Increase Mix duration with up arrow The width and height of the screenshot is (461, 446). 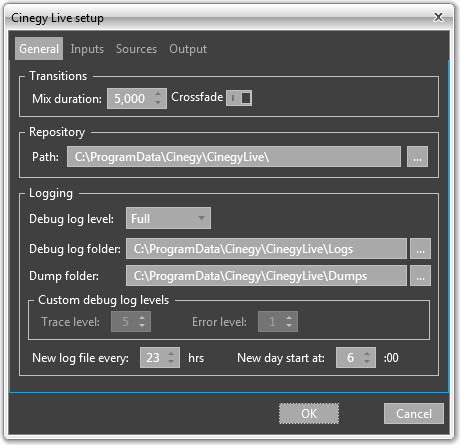158,94
